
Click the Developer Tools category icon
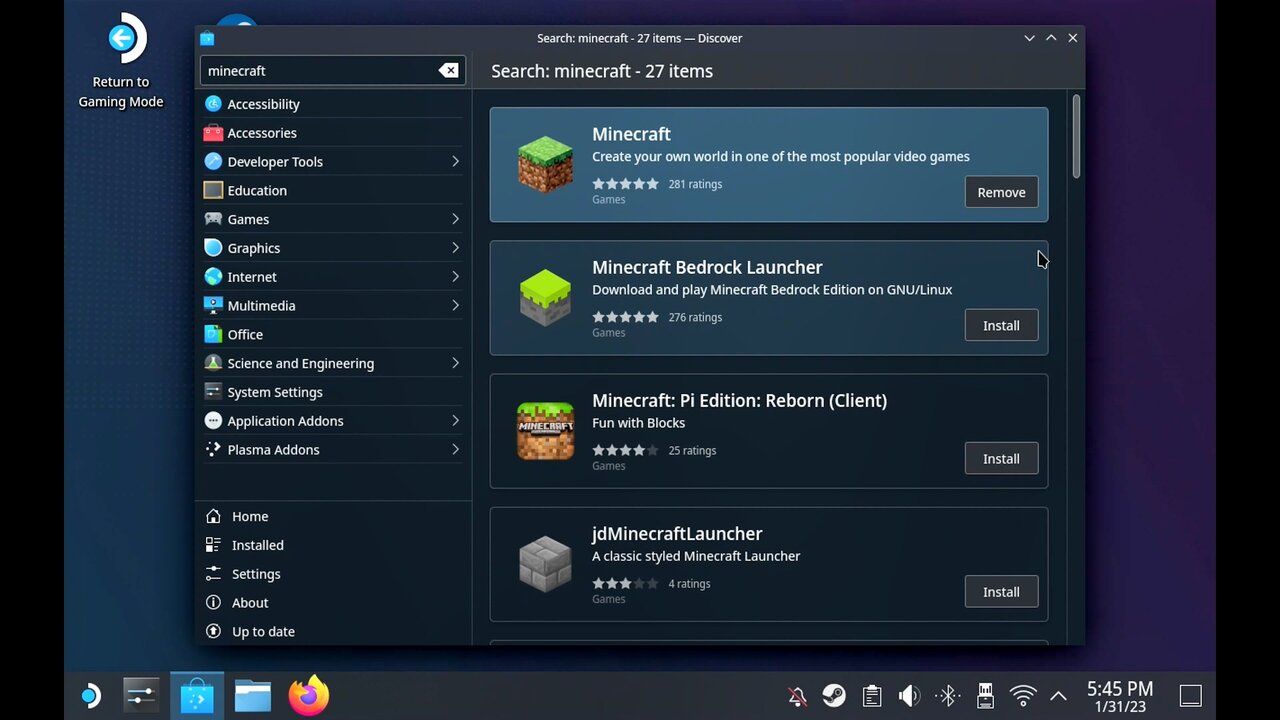pyautogui.click(x=213, y=161)
